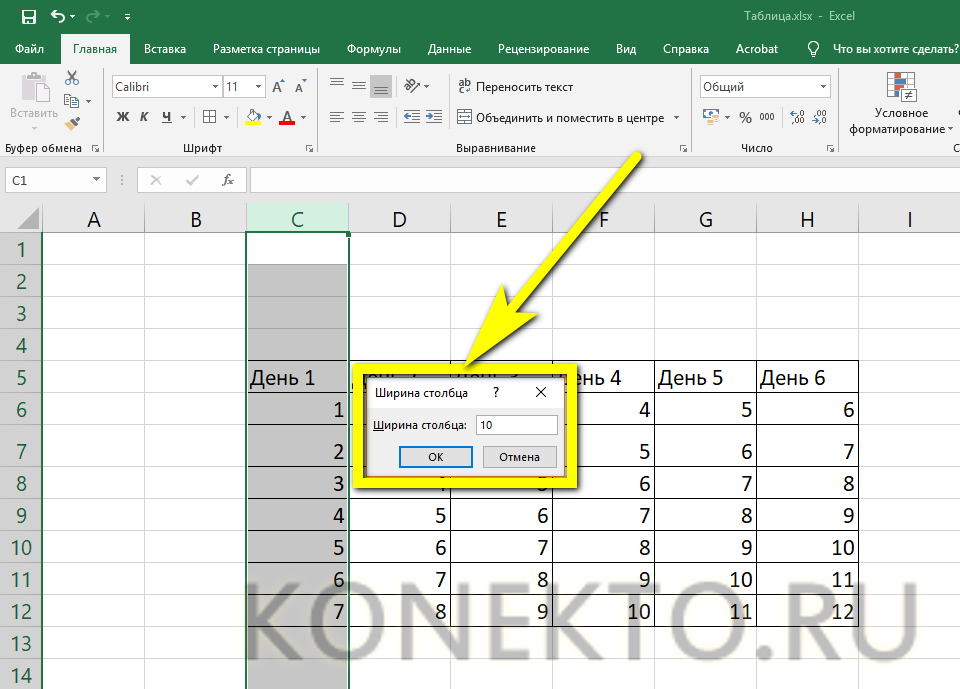
Task: Click the Undo arrow icon
Action: pyautogui.click(x=58, y=17)
